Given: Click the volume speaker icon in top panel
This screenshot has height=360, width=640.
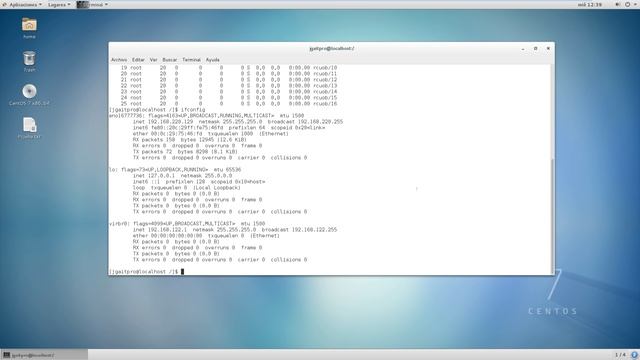Looking at the screenshot, I should (617, 4).
